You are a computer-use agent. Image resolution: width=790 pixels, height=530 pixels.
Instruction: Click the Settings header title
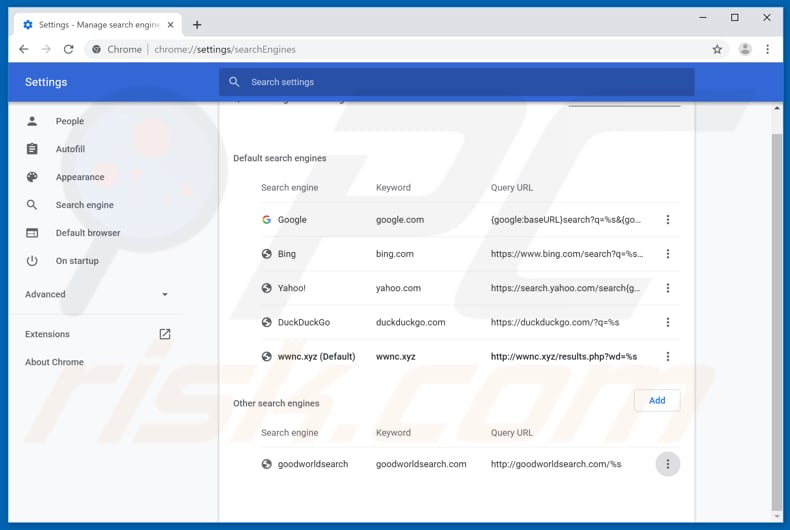[46, 82]
